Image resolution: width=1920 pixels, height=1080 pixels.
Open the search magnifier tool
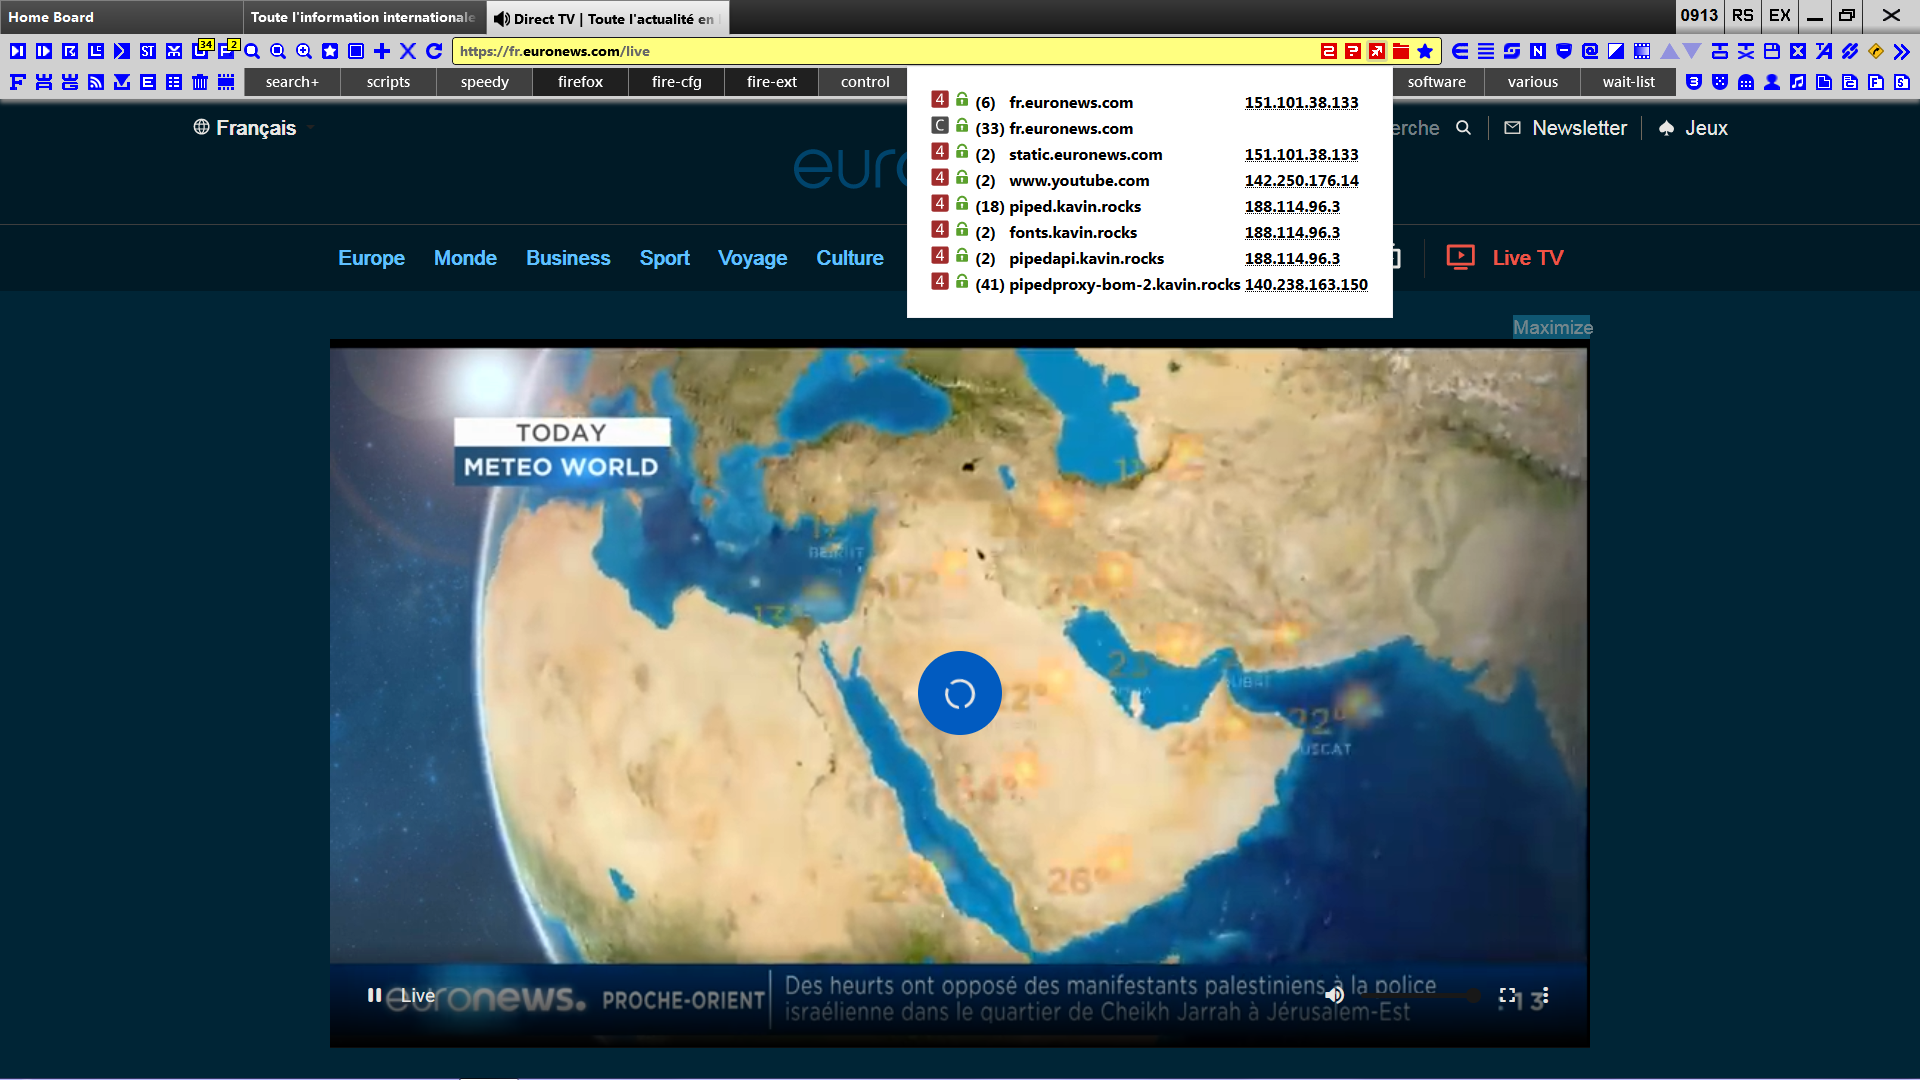(x=252, y=51)
